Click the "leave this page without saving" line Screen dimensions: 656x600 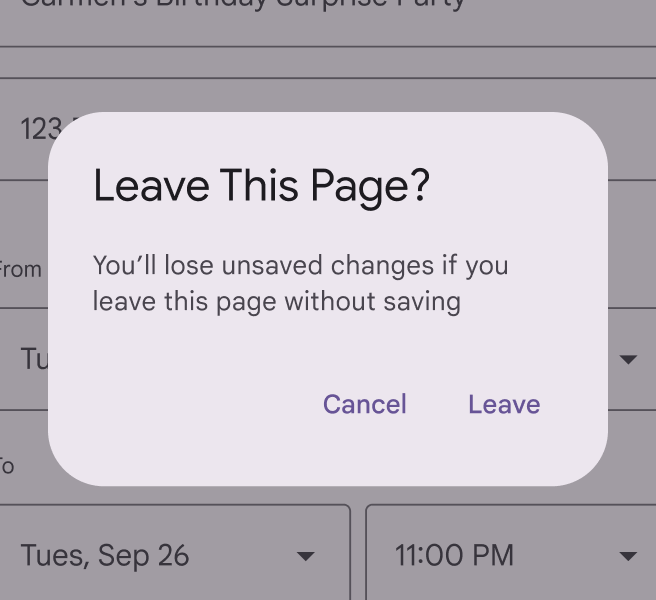click(x=276, y=301)
